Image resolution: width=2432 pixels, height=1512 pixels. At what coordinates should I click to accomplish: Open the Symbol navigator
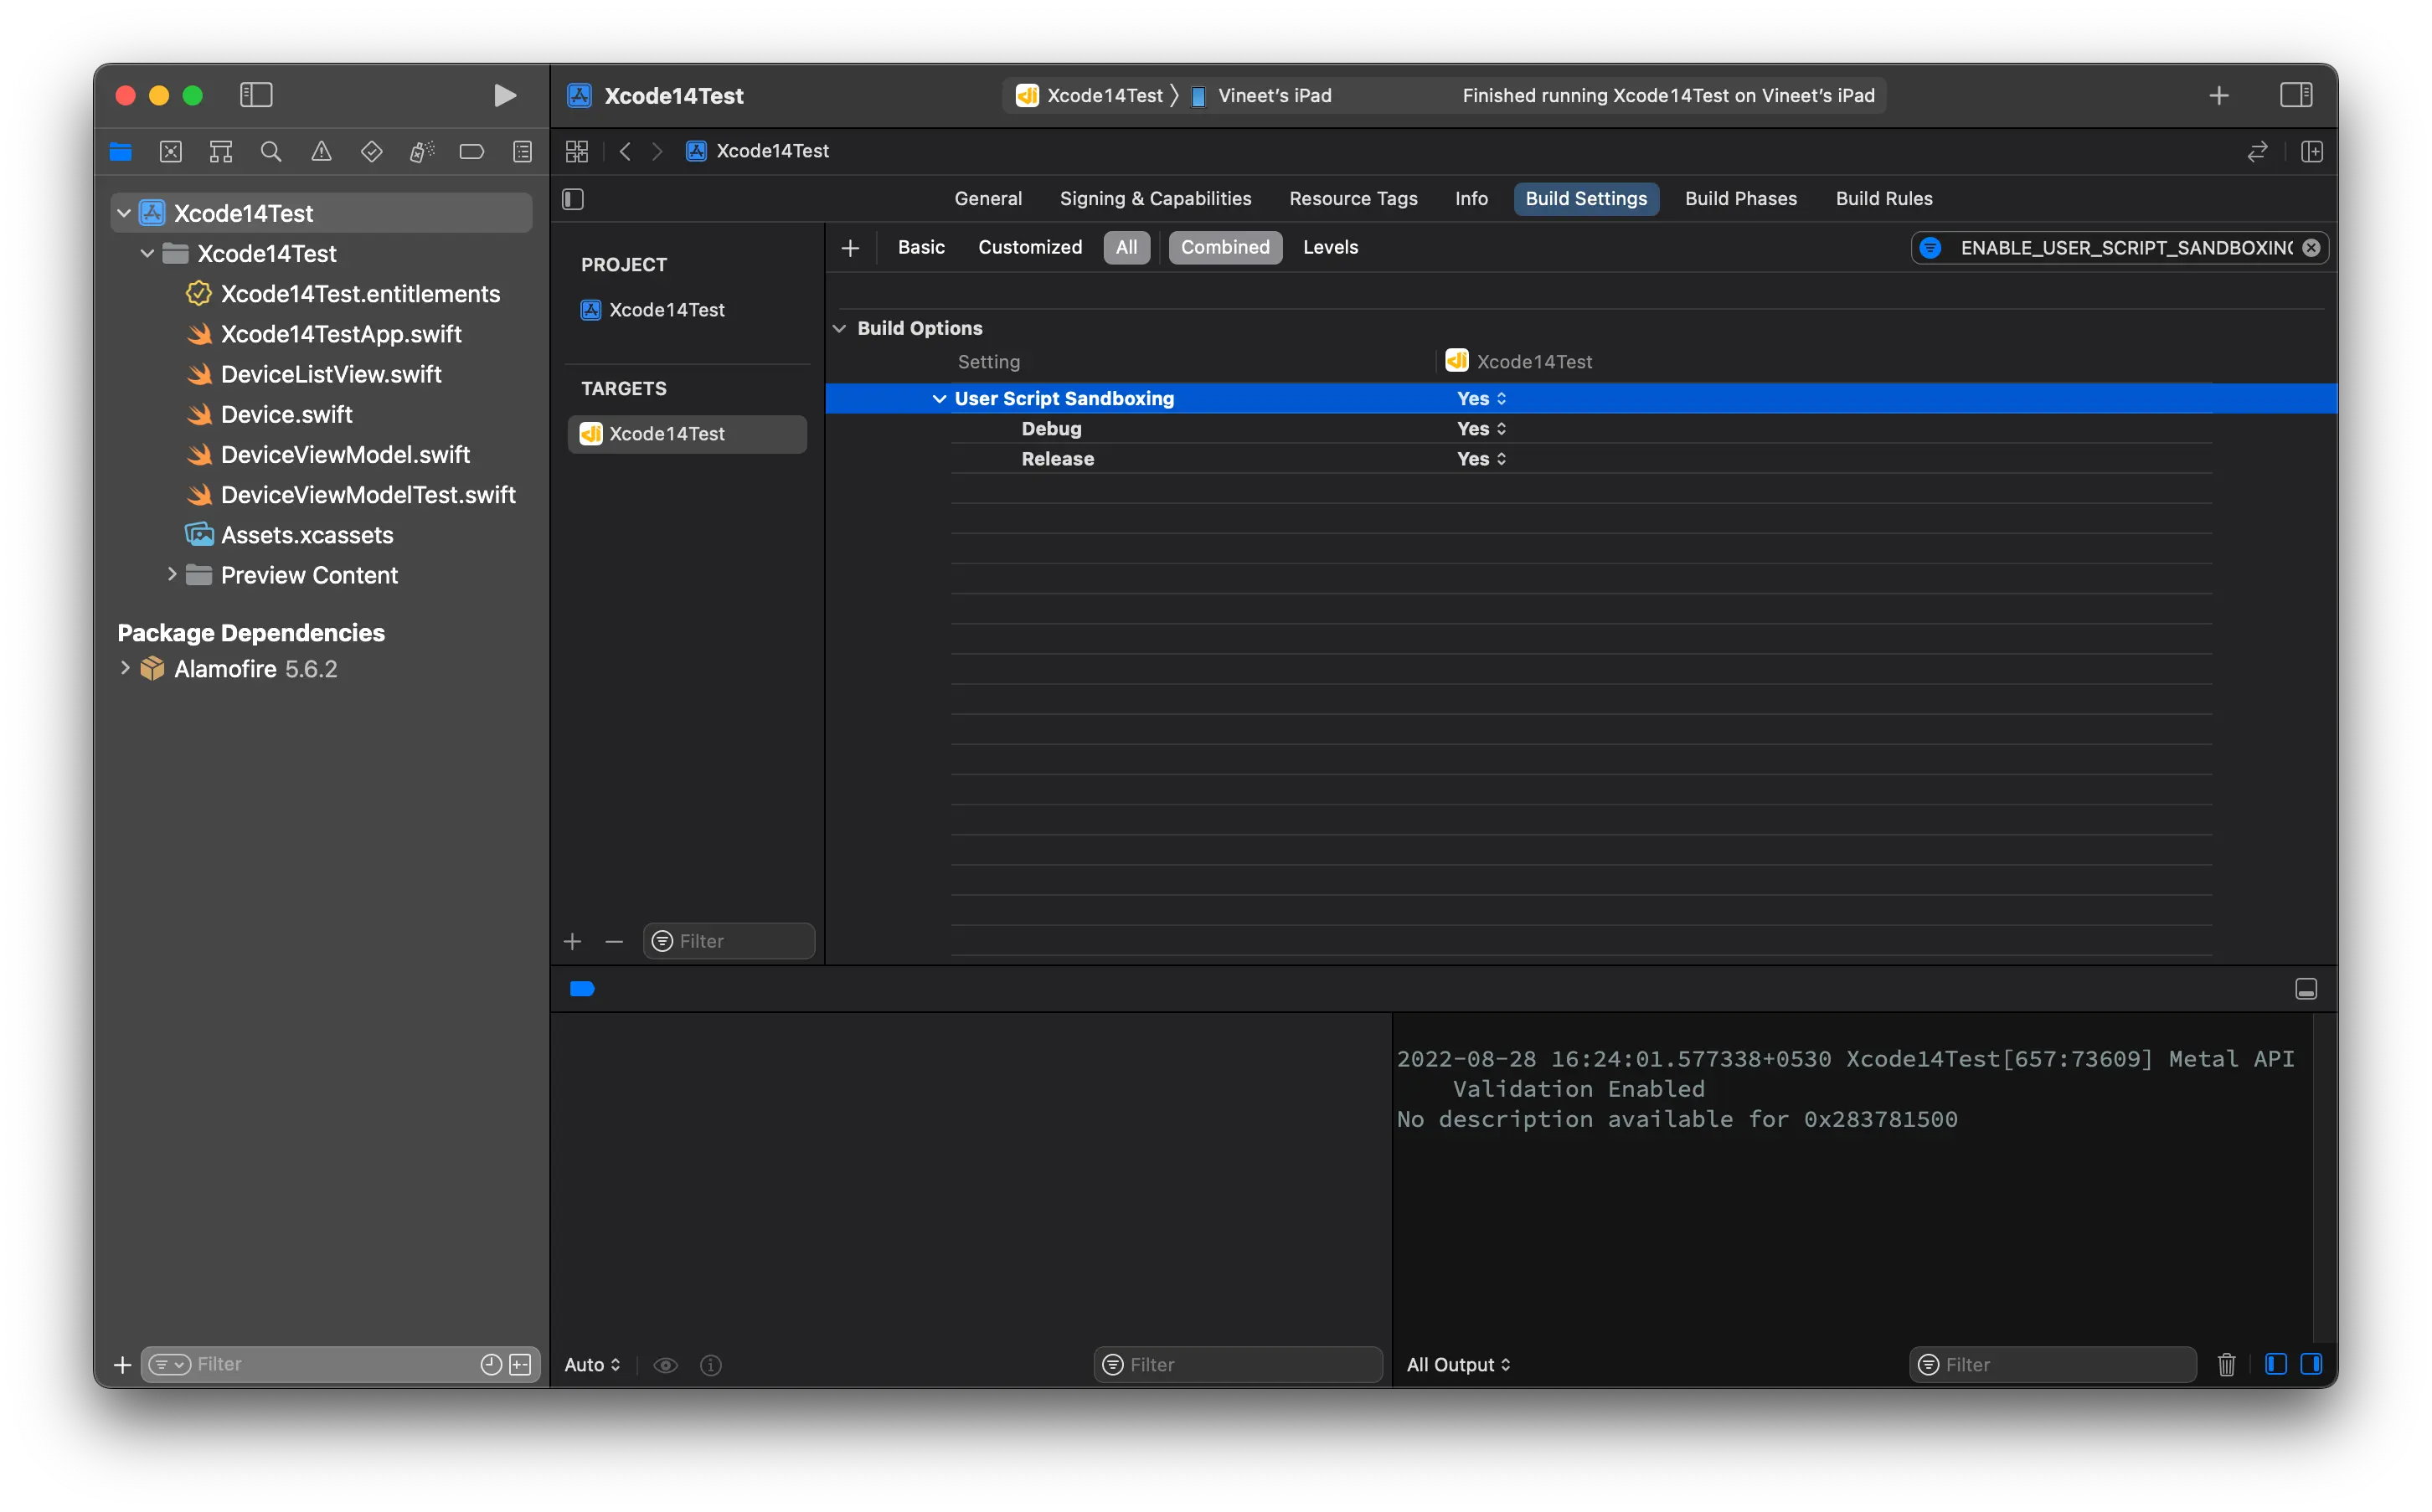(x=221, y=152)
